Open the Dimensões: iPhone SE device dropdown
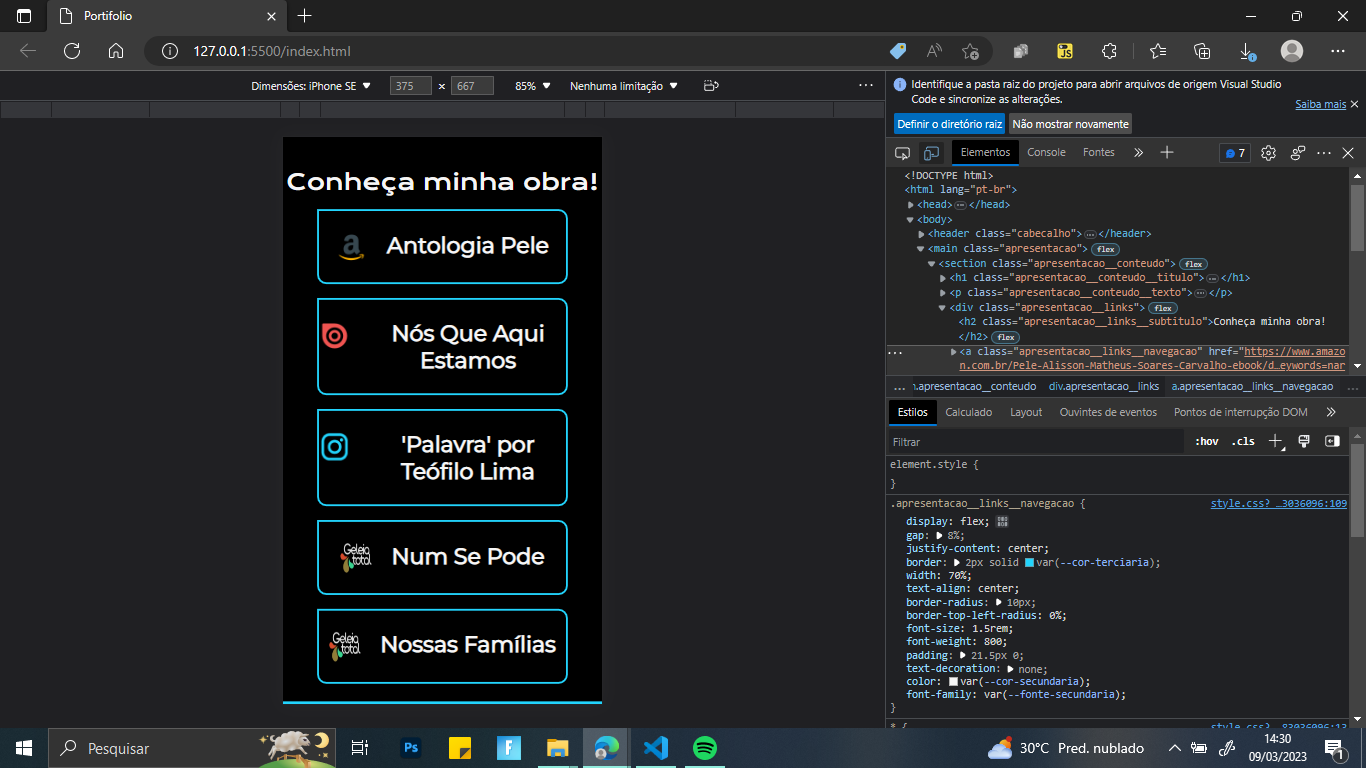1366x768 pixels. (x=311, y=86)
